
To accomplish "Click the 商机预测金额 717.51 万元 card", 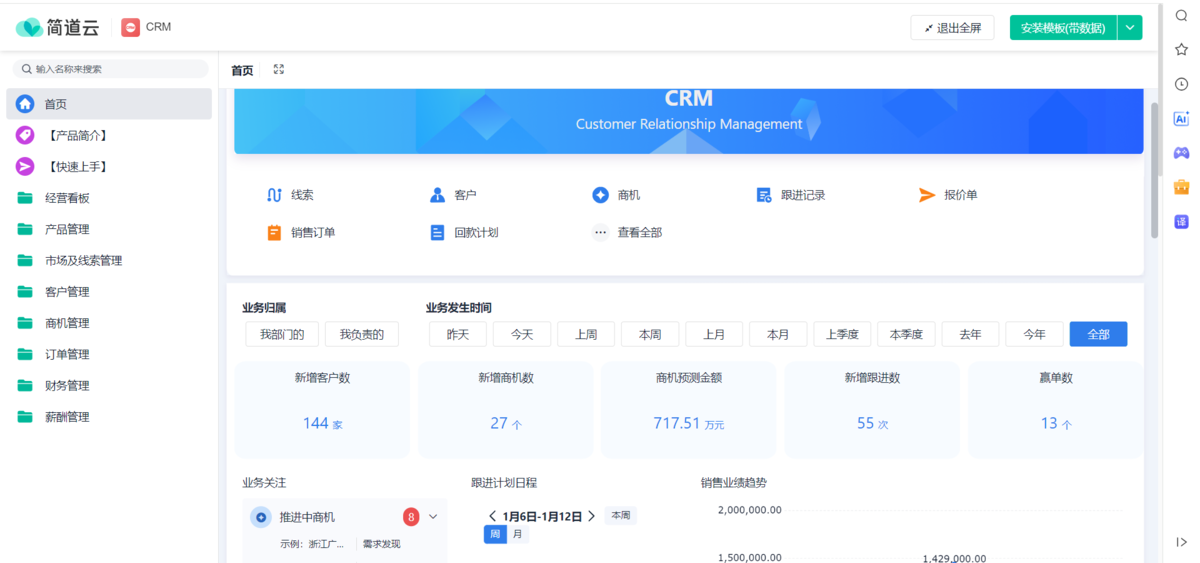I will [x=689, y=410].
